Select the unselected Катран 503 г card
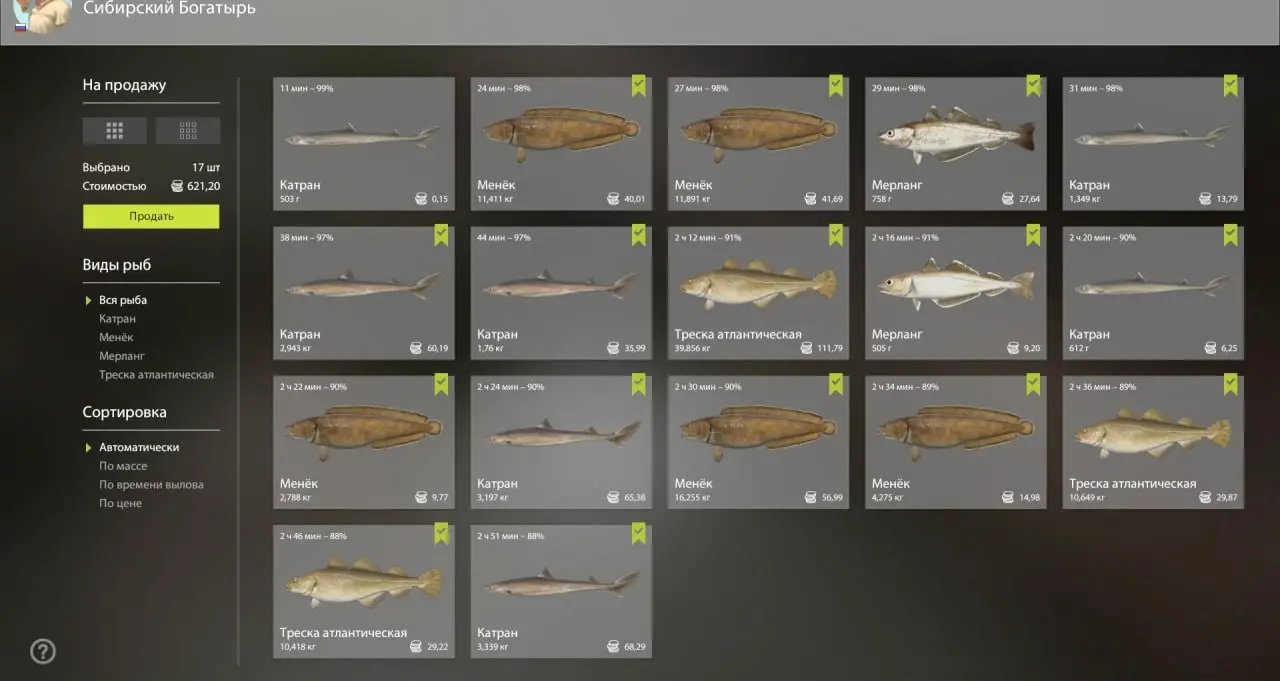Image resolution: width=1280 pixels, height=681 pixels. coord(363,143)
